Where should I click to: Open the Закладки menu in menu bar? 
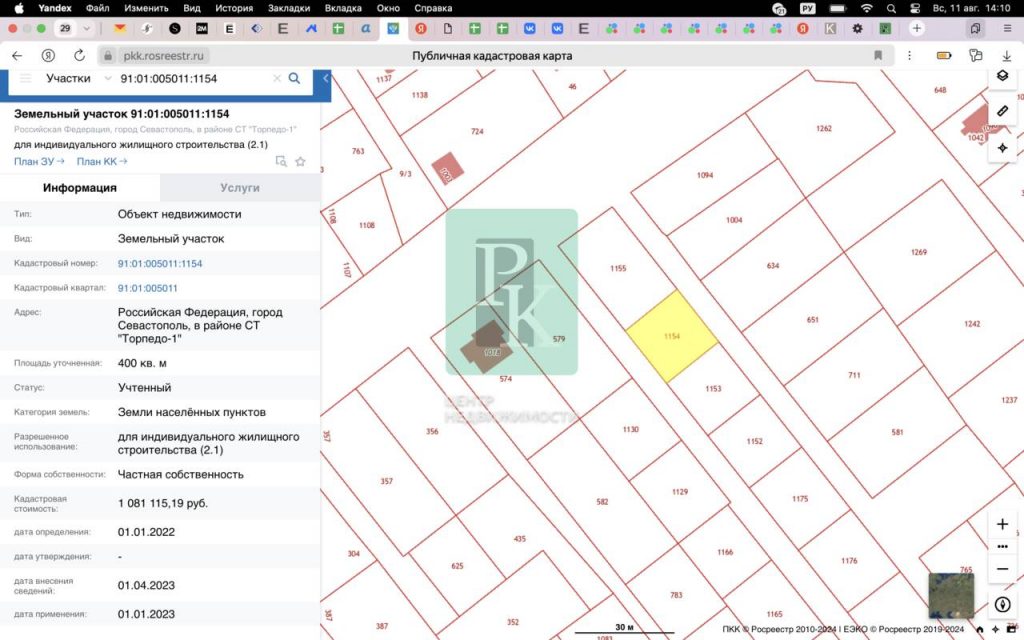289,7
